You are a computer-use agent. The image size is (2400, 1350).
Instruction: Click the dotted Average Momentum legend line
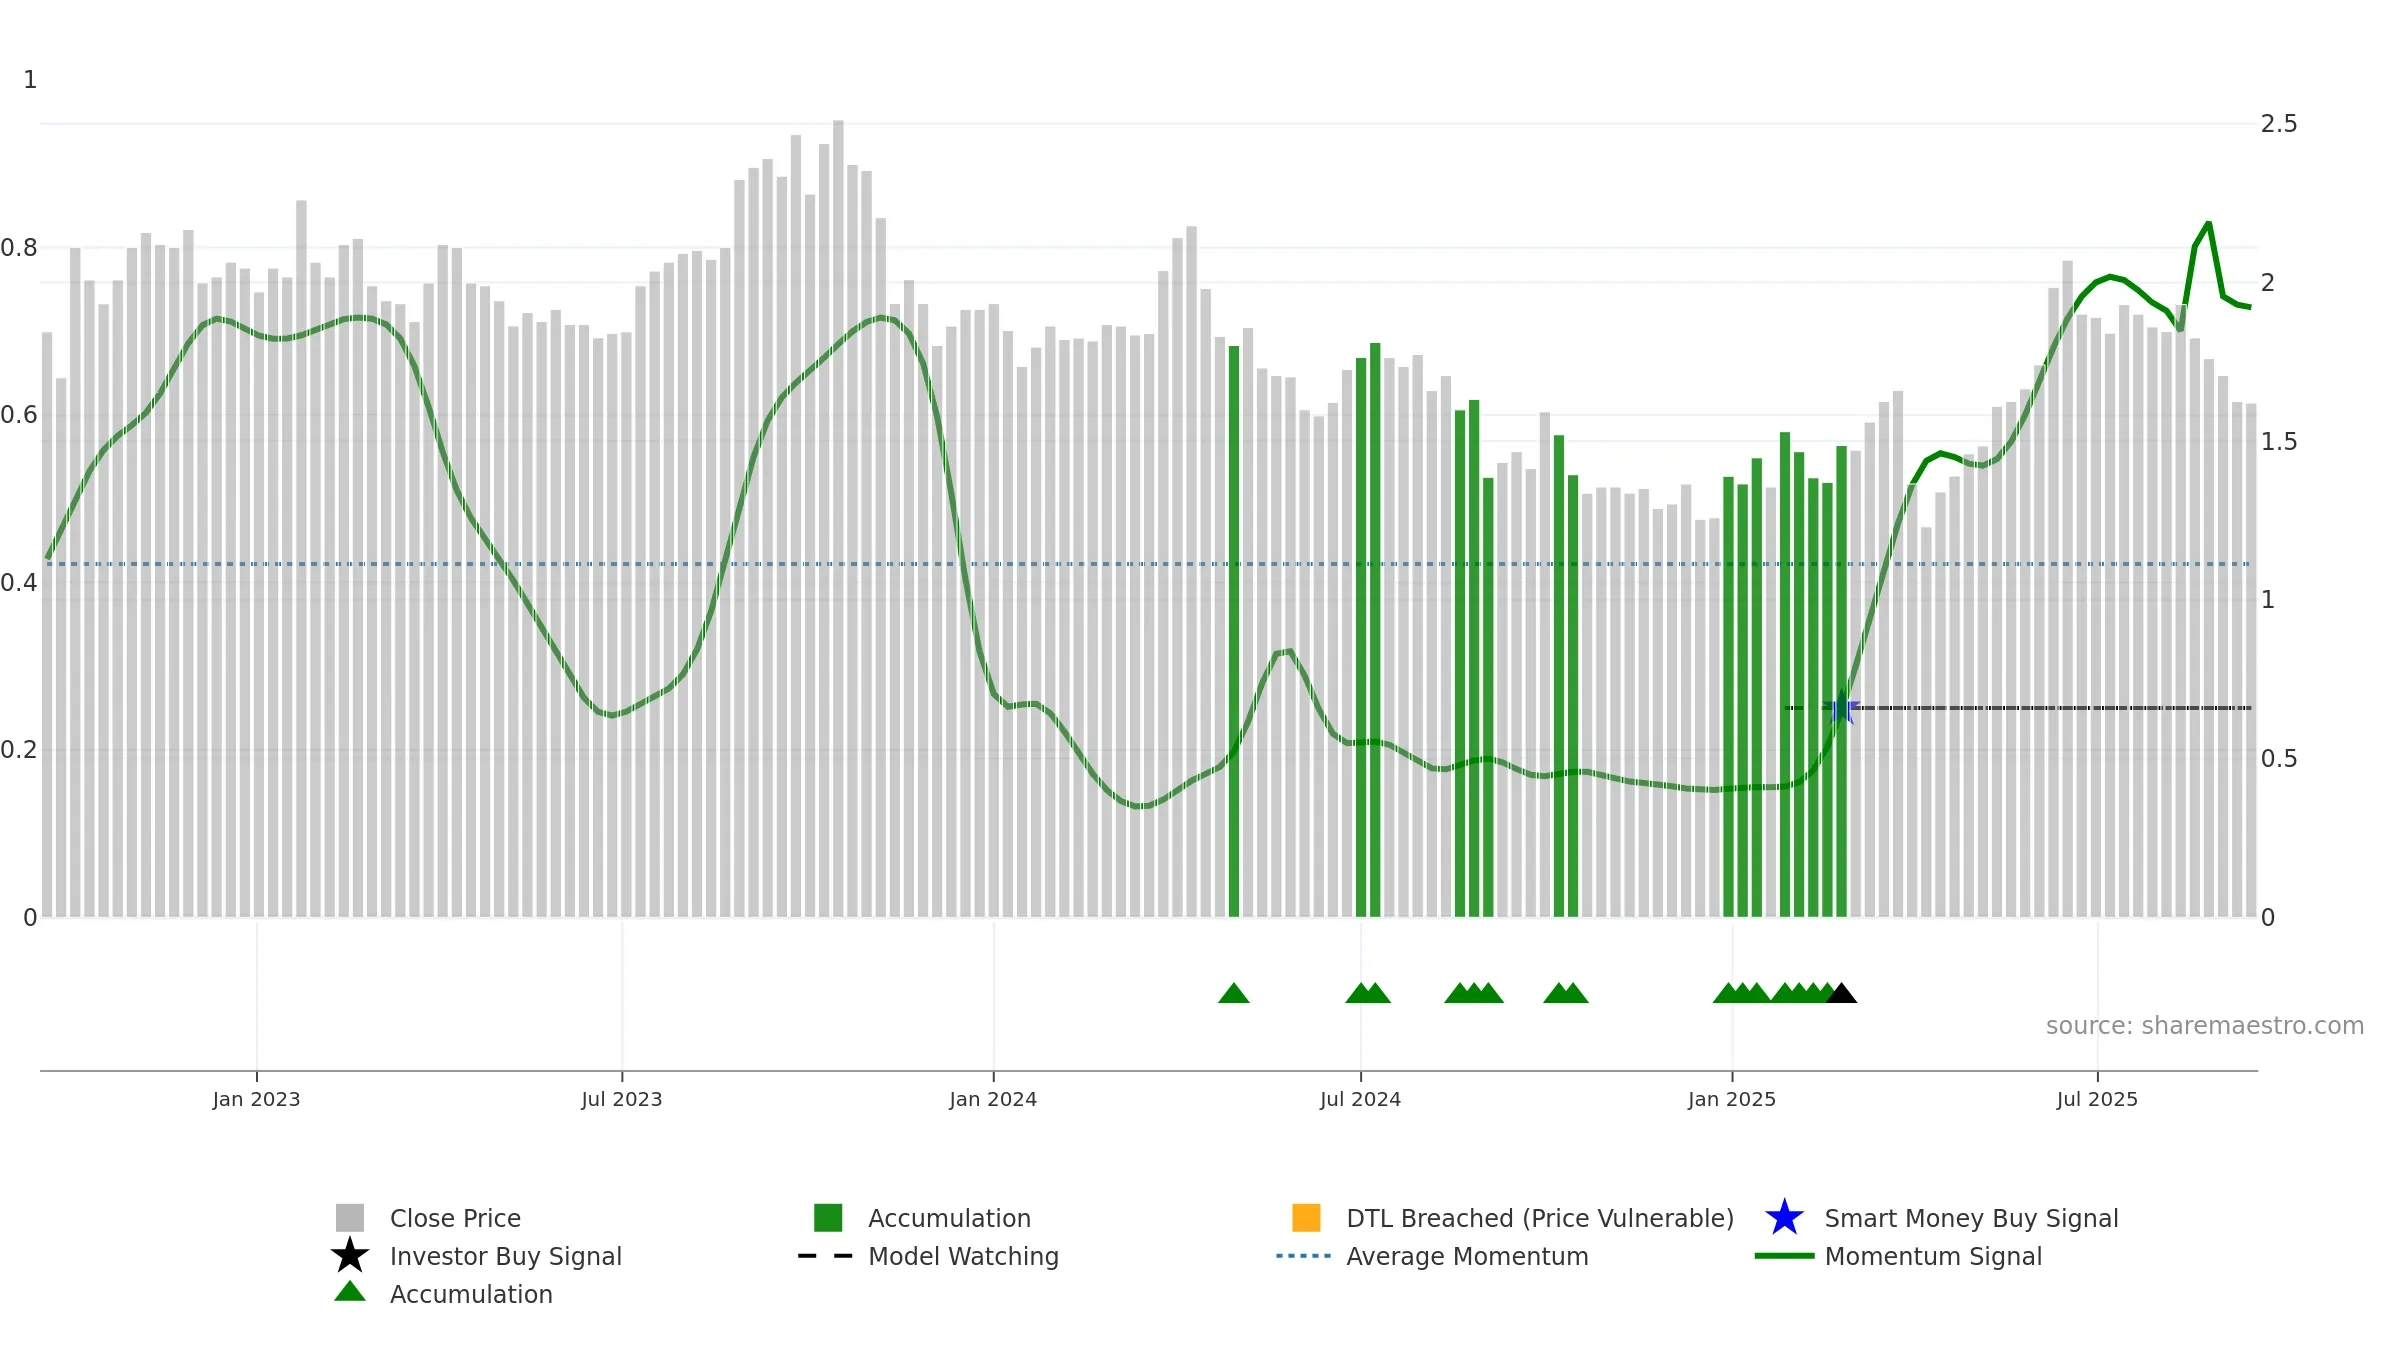click(x=1304, y=1256)
